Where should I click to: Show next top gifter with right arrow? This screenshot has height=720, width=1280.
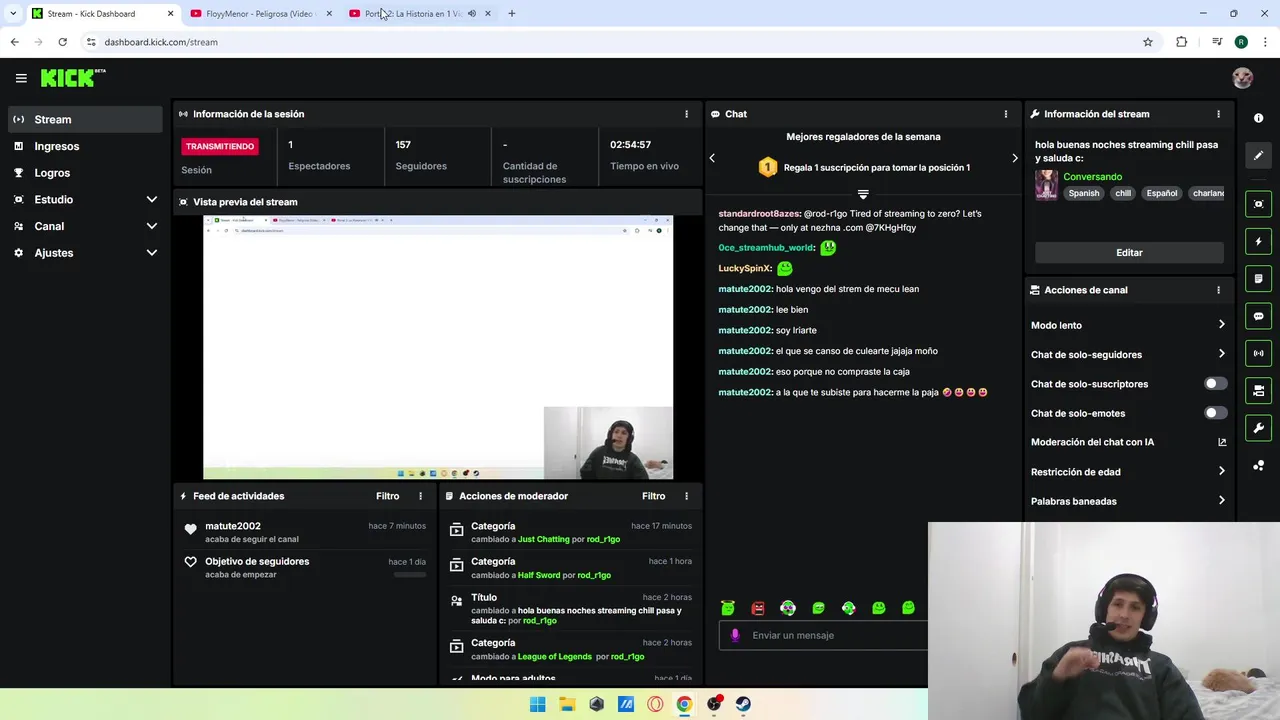click(1014, 158)
